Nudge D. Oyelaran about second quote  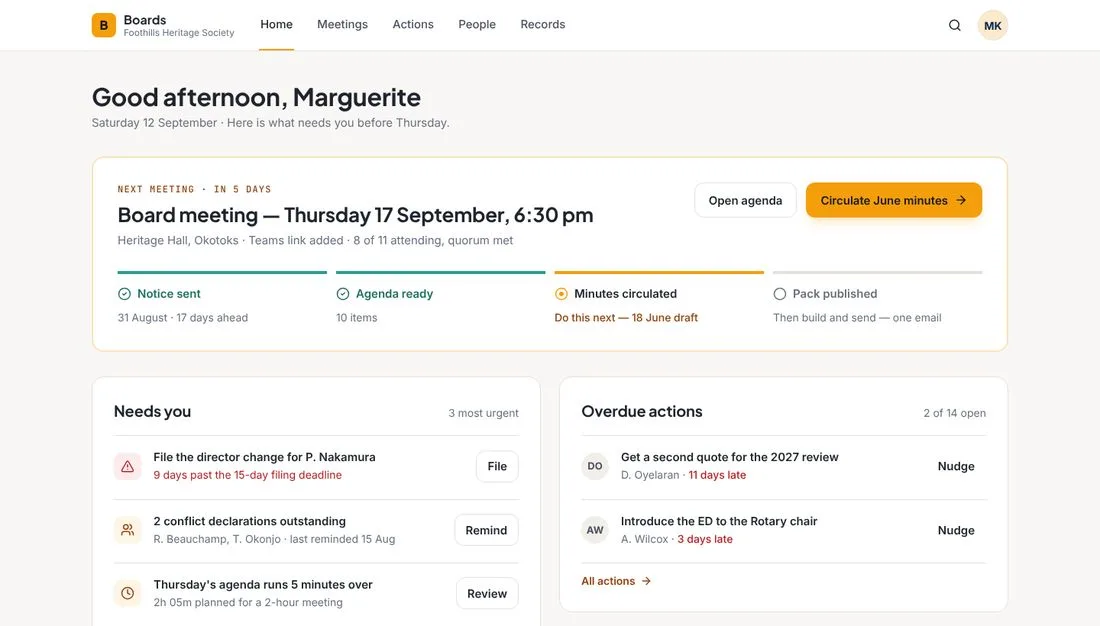click(x=955, y=466)
